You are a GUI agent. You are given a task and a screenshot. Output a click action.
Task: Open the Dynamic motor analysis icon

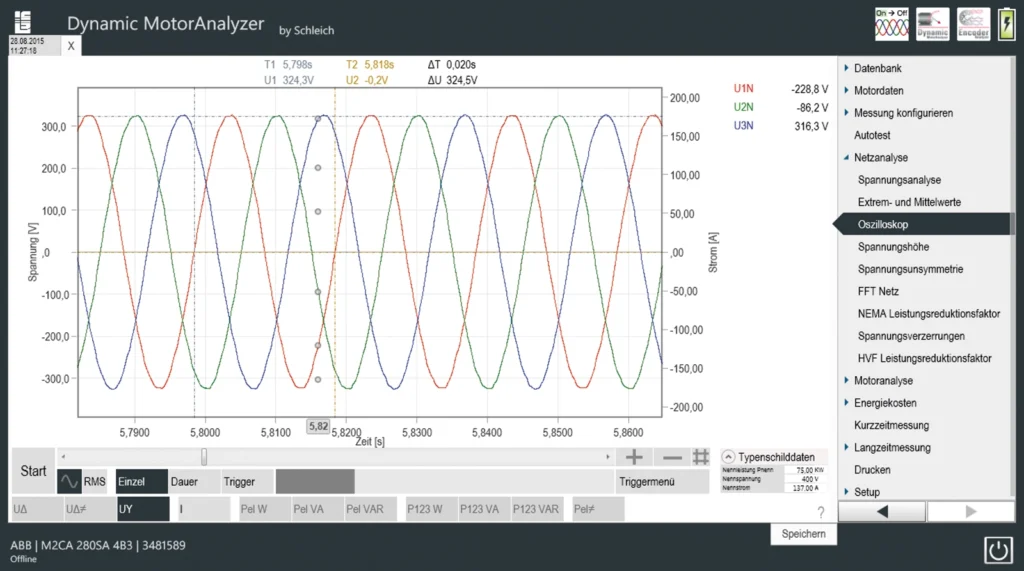click(932, 23)
